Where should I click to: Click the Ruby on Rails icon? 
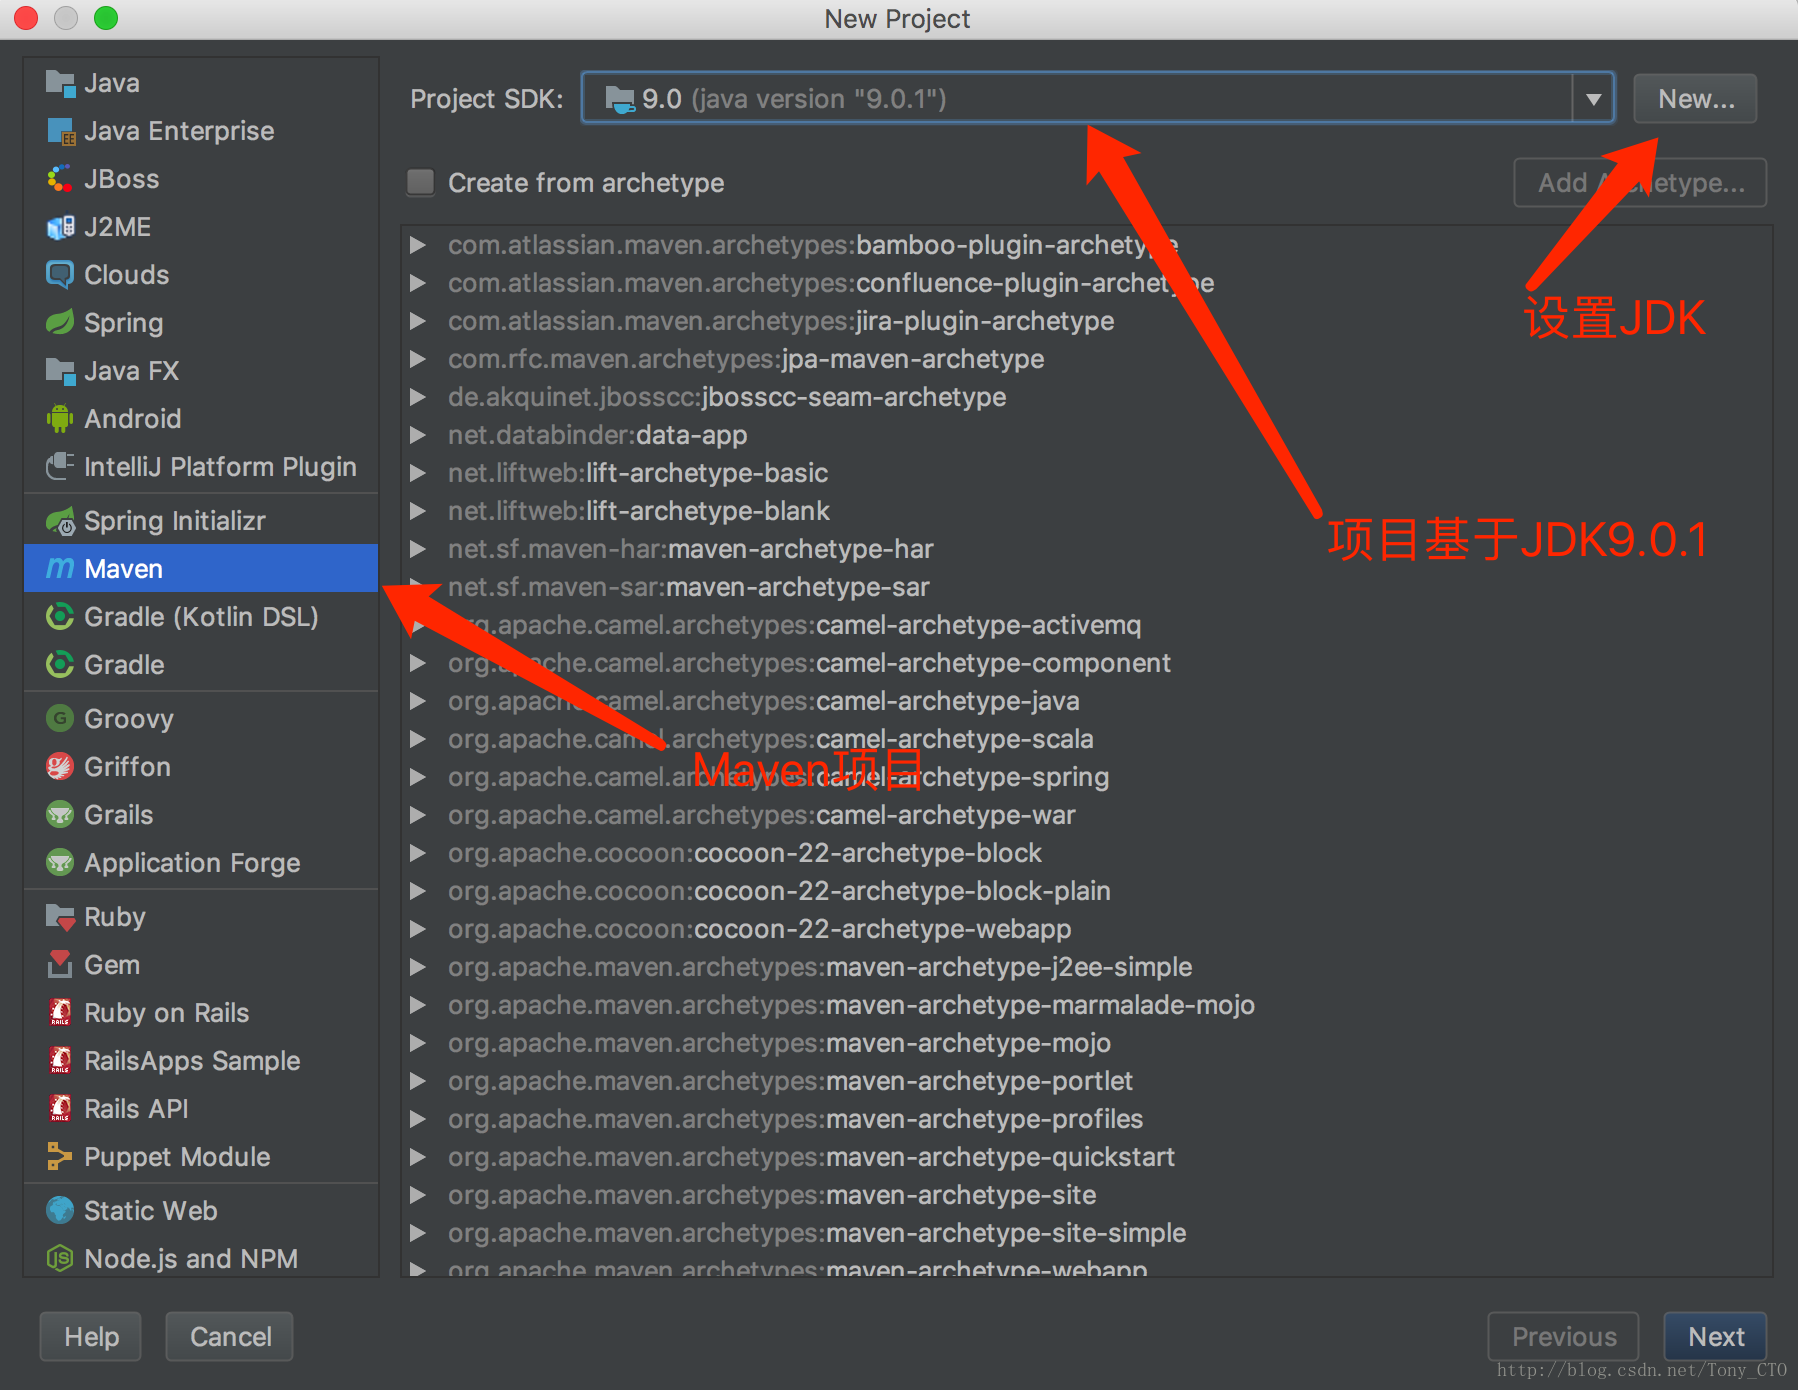[x=60, y=1013]
